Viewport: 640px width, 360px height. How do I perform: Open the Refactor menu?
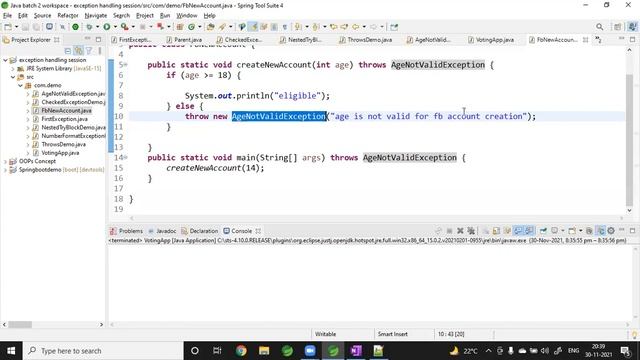click(x=68, y=16)
